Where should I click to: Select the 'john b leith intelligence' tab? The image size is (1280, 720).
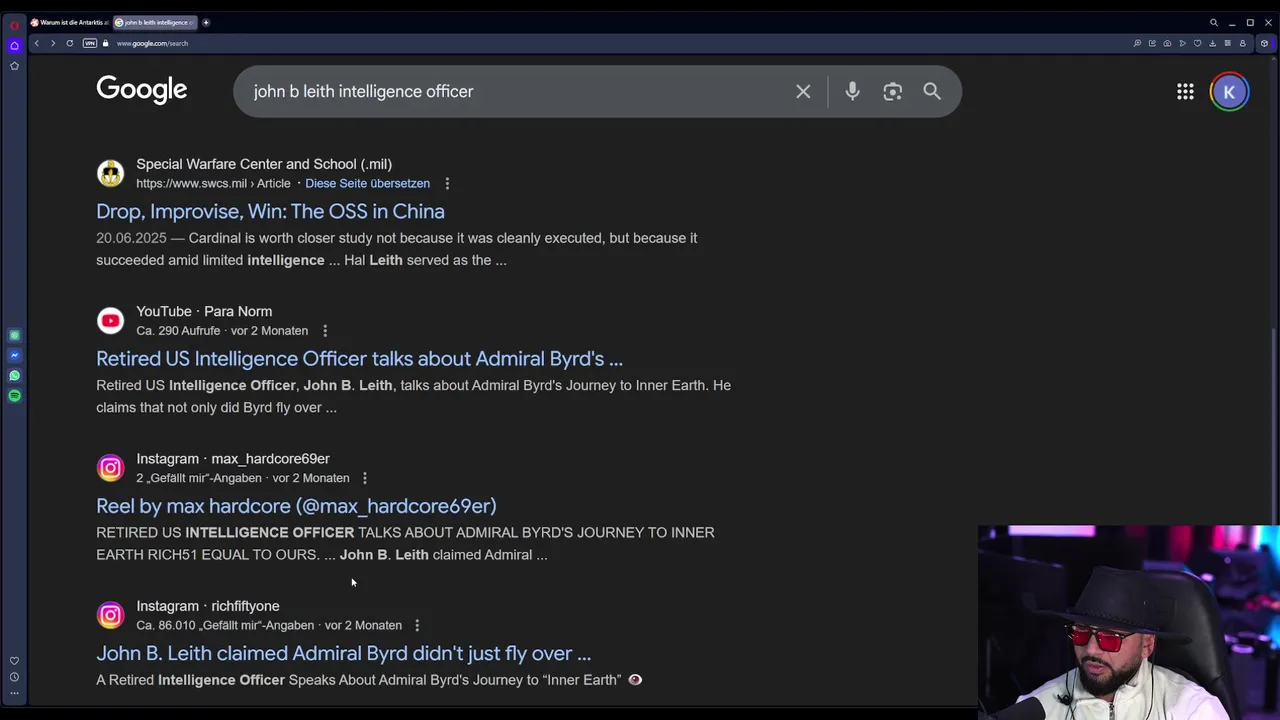(x=155, y=22)
